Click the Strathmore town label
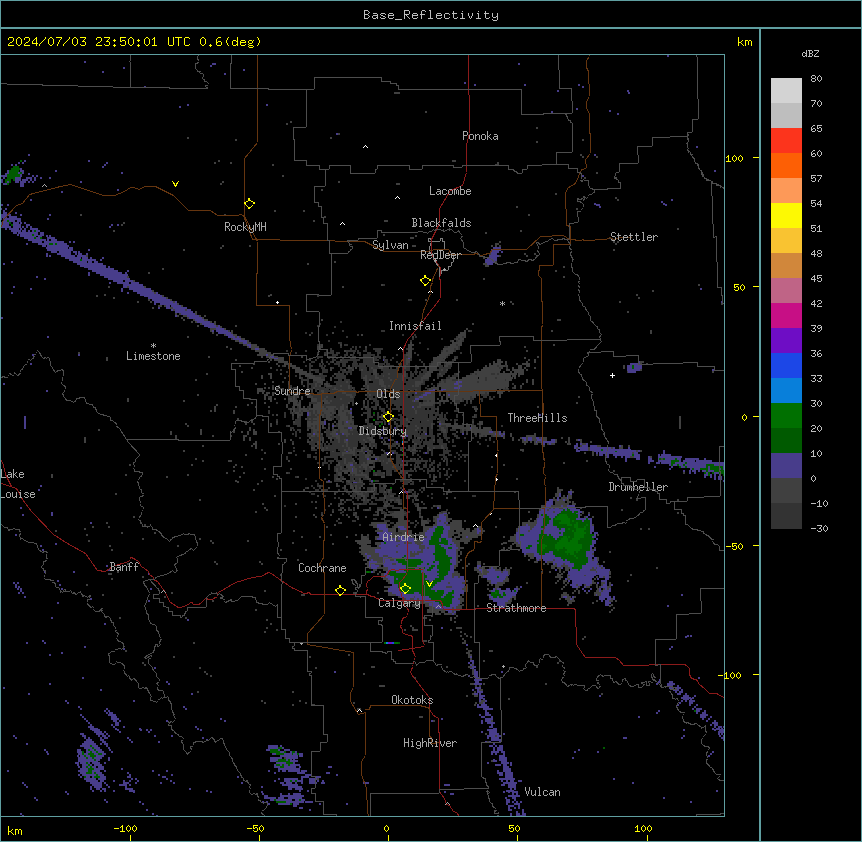 516,608
